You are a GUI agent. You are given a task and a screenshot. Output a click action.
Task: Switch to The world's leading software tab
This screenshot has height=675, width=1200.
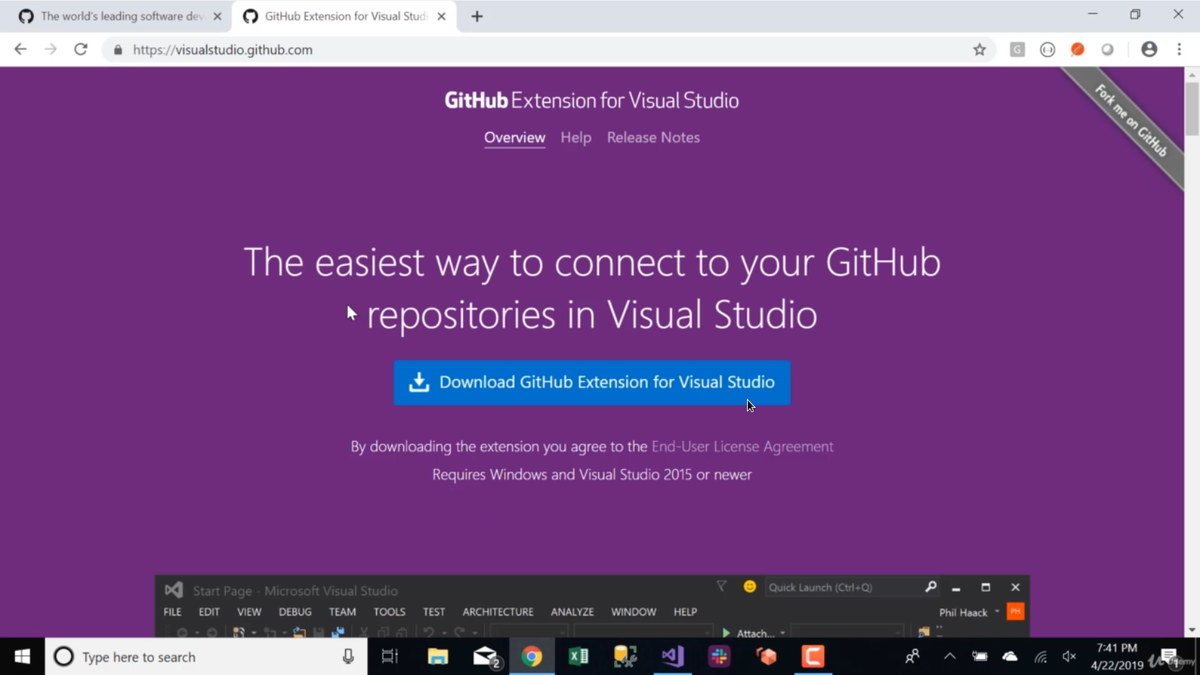pos(120,16)
